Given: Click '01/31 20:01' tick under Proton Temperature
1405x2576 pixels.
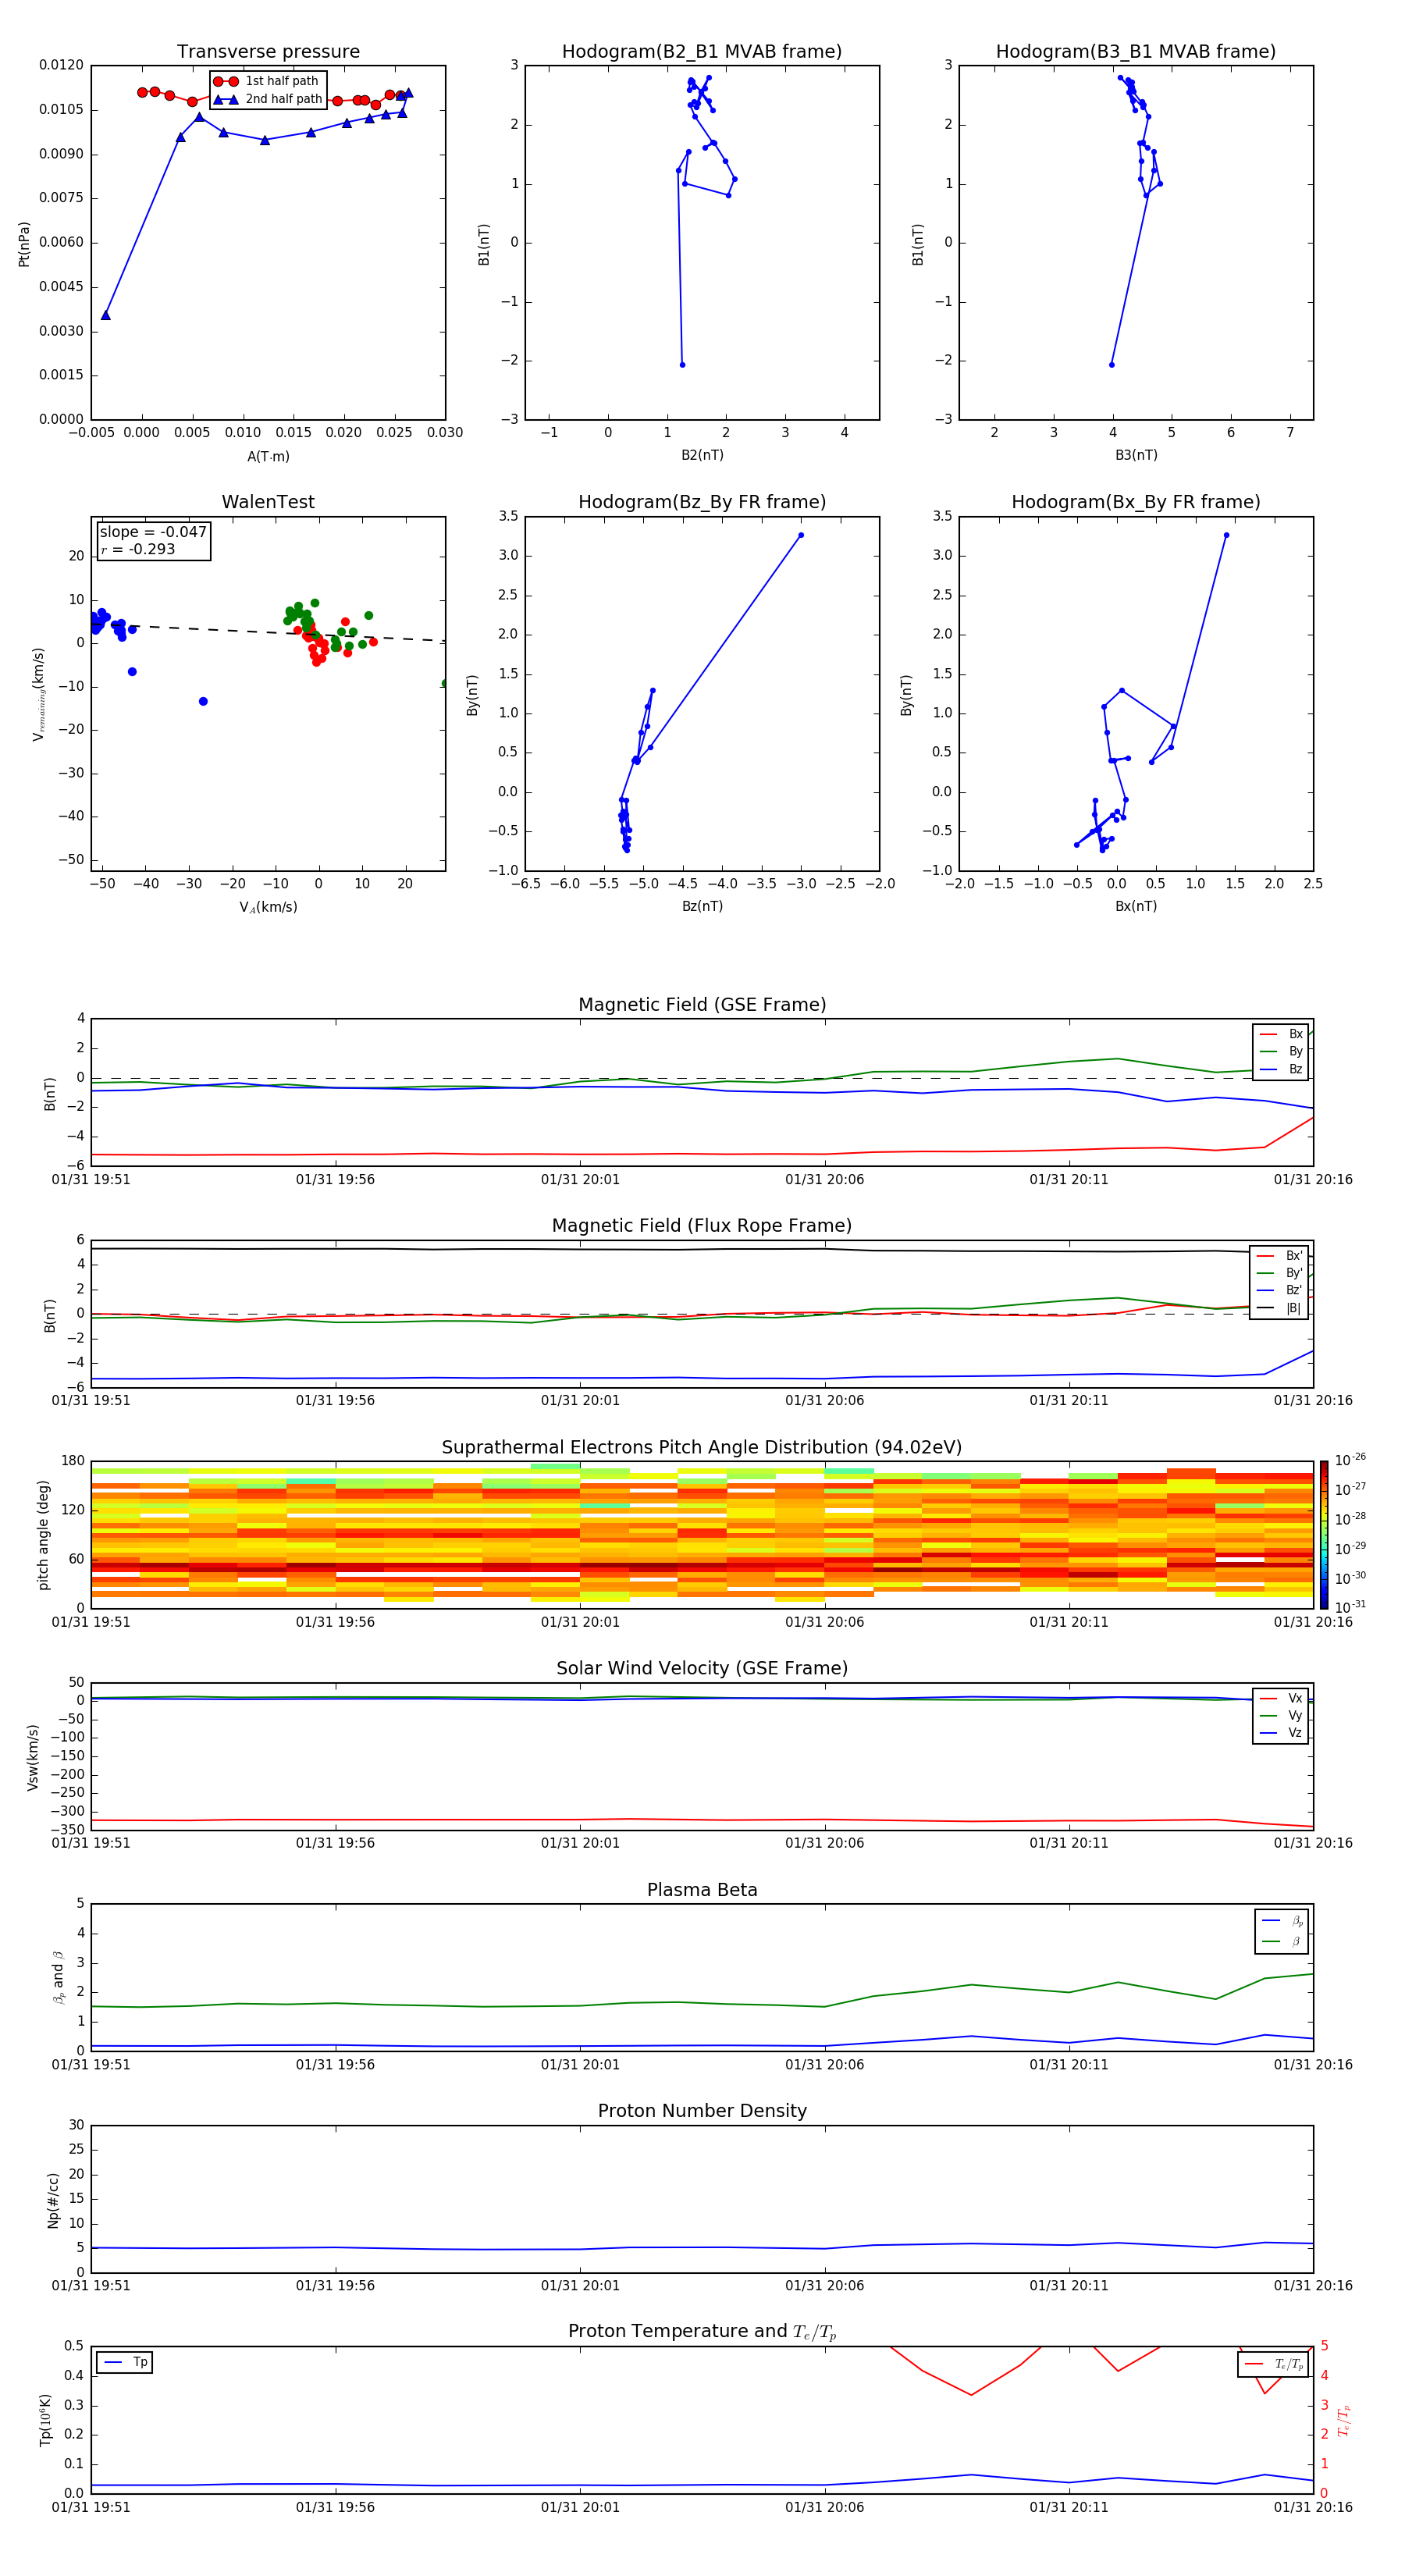Looking at the screenshot, I should point(580,2507).
